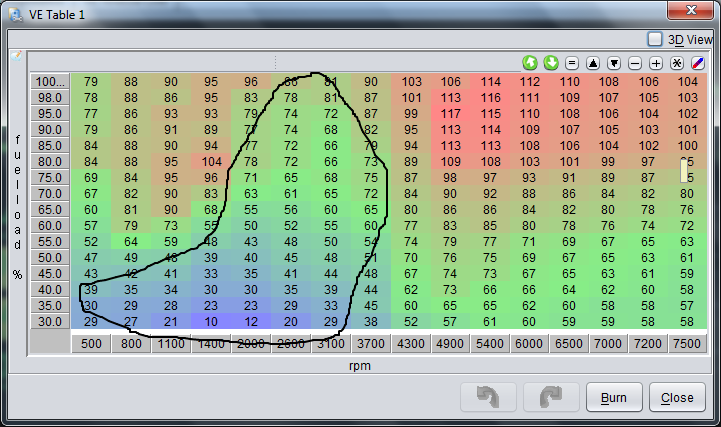The image size is (721, 427).
Task: Select the 7000 rpm column header
Action: tap(608, 343)
